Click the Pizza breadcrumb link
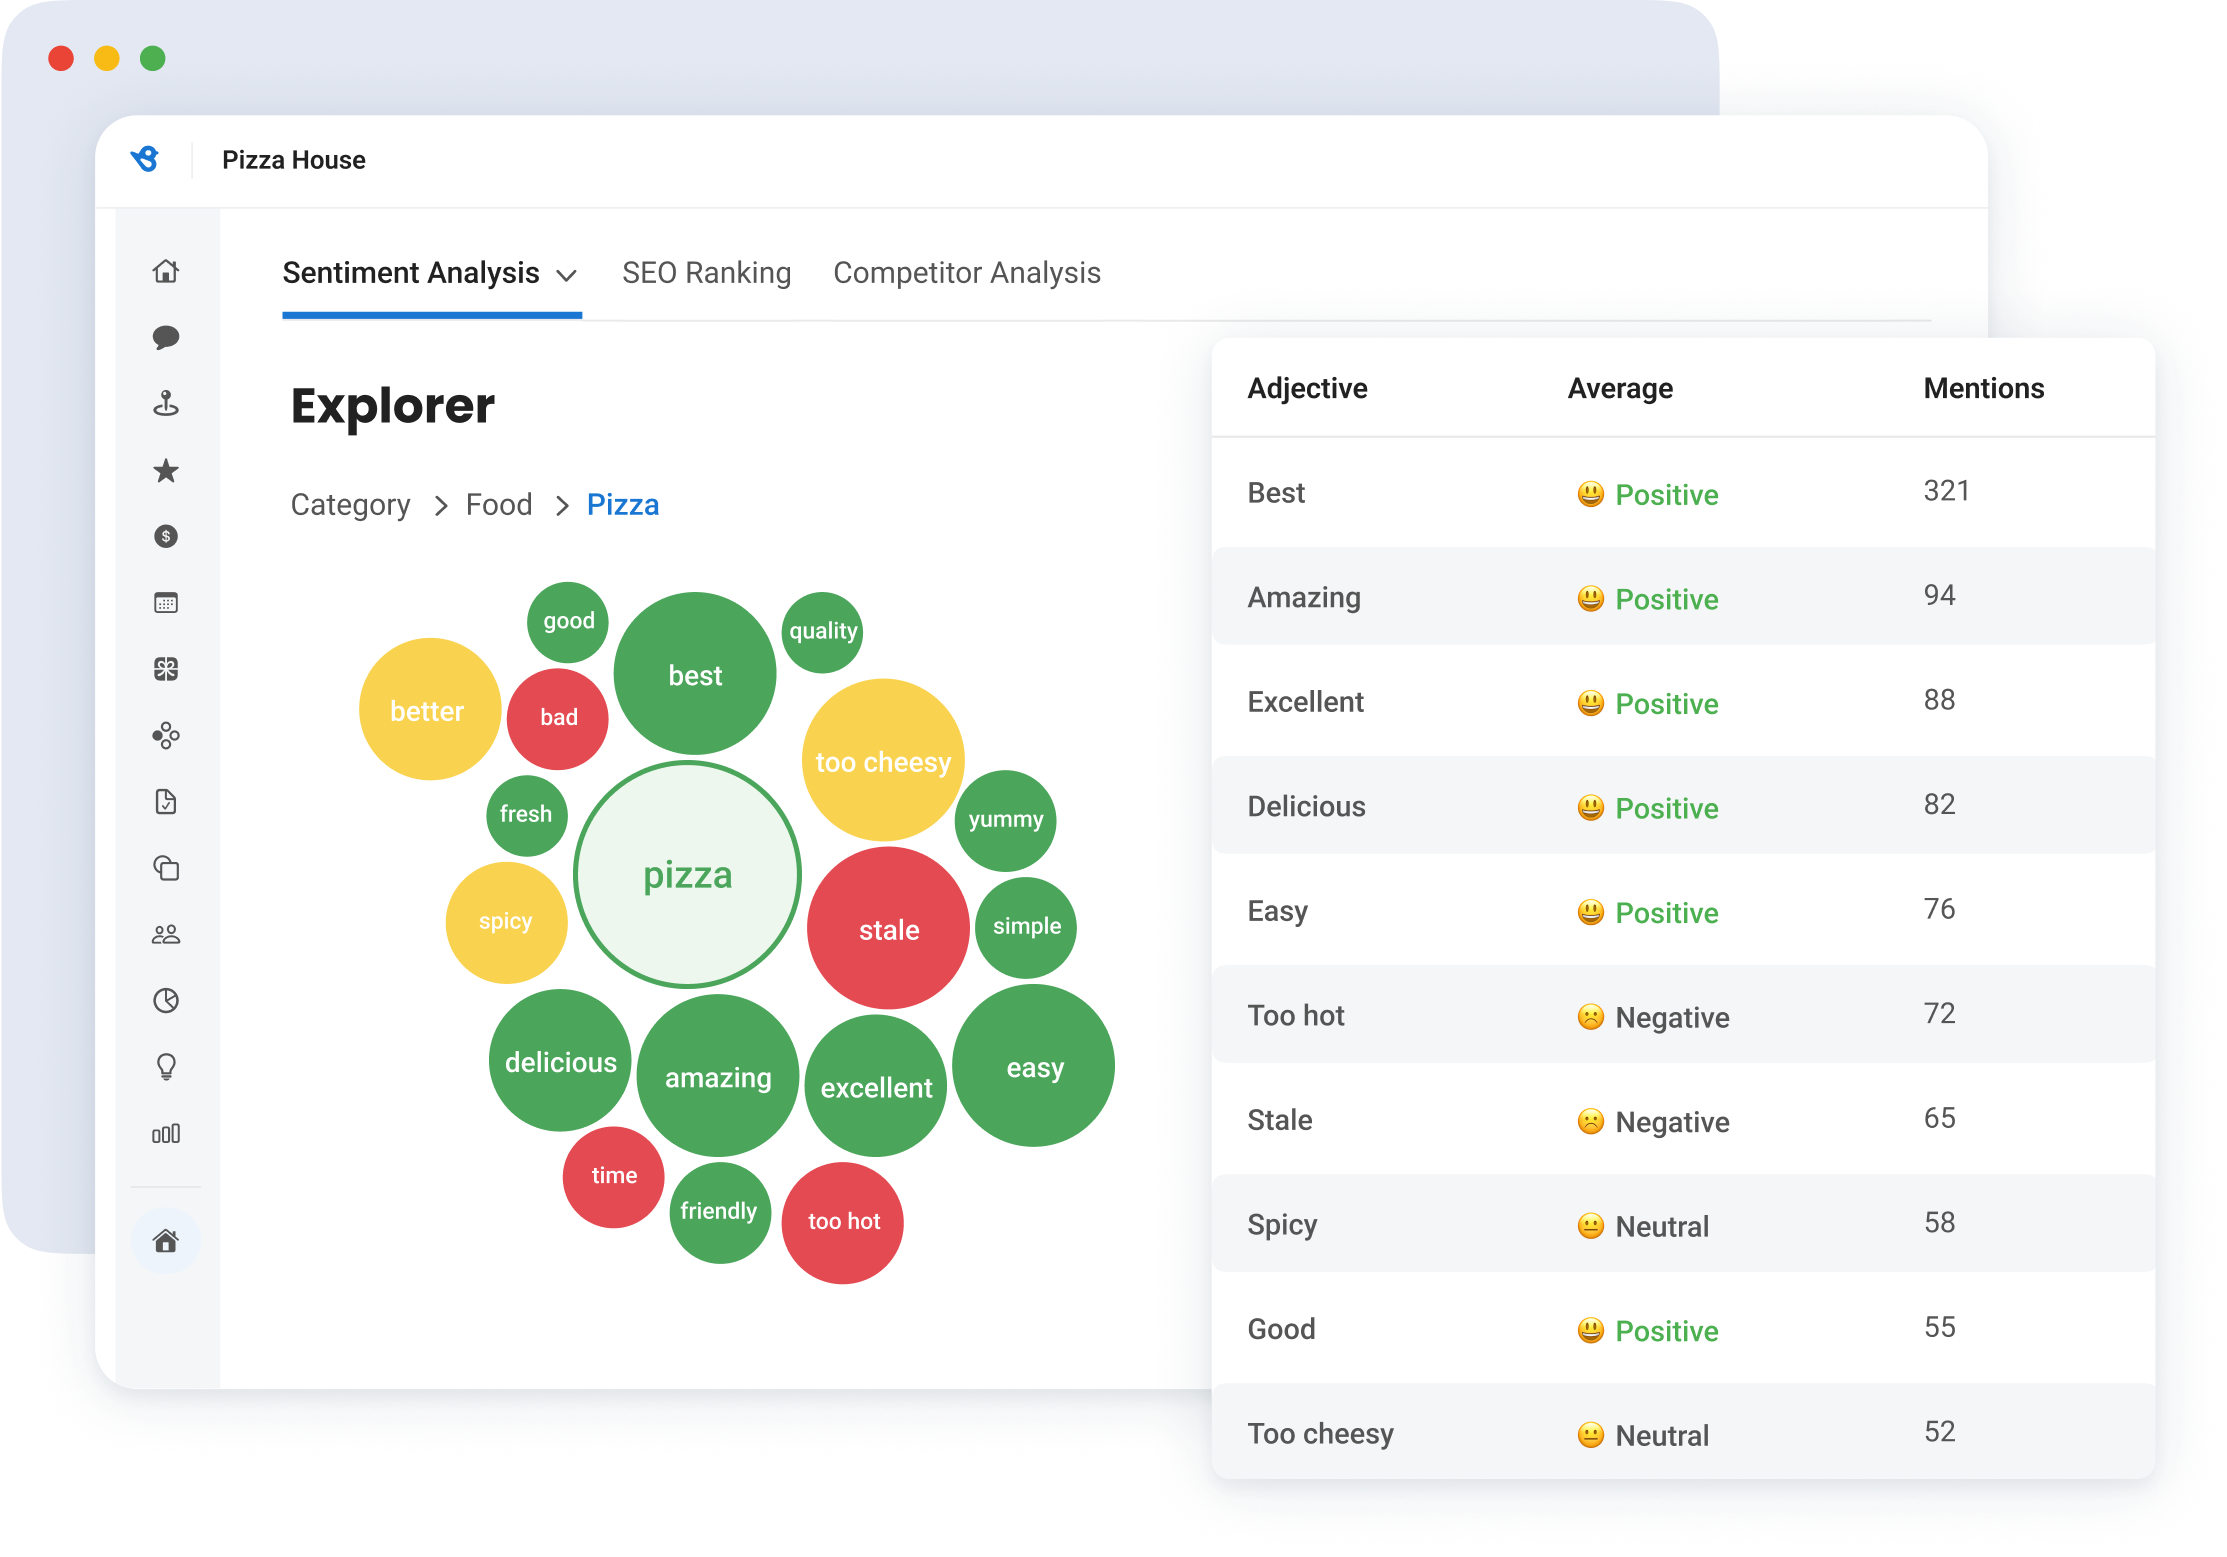The width and height of the screenshot is (2227, 1557). (622, 504)
